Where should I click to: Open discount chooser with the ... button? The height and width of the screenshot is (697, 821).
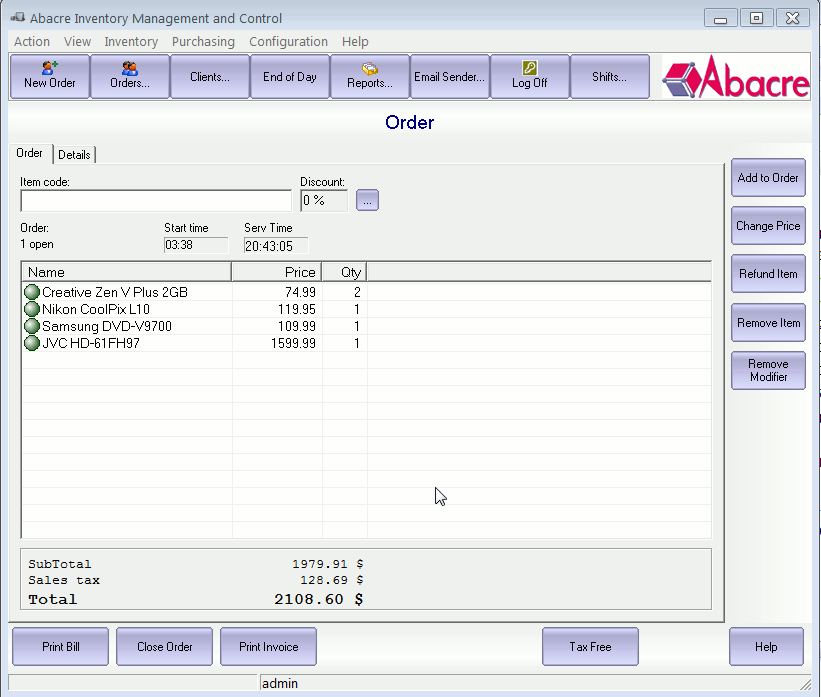pos(367,200)
